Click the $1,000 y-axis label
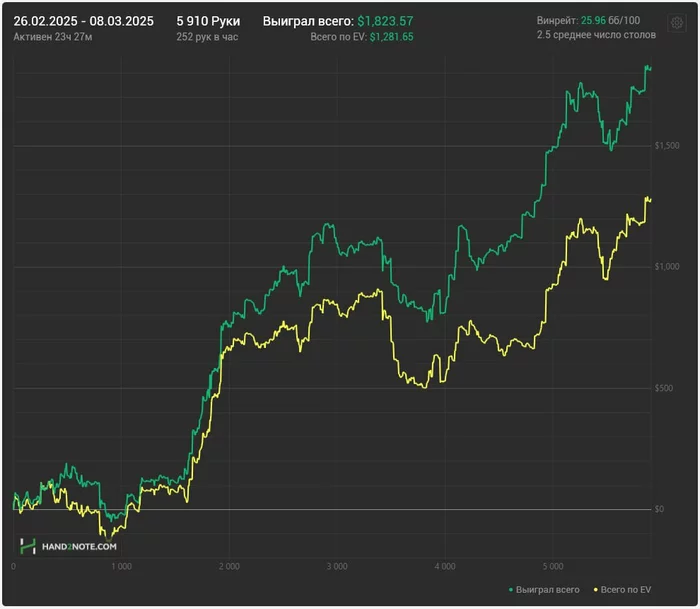The image size is (700, 609). (667, 267)
